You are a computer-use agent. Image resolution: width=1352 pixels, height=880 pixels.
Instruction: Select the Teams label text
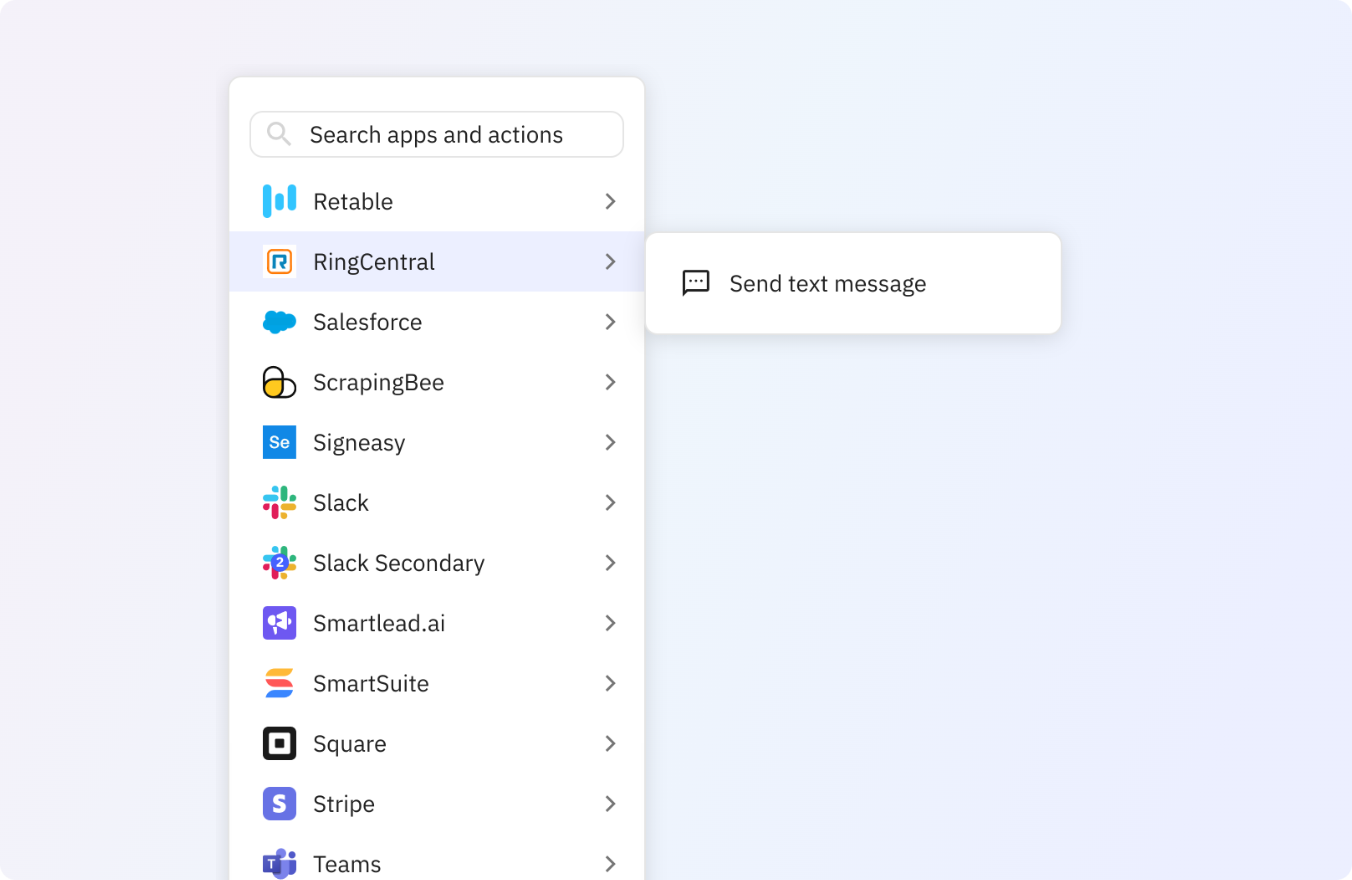tap(347, 863)
